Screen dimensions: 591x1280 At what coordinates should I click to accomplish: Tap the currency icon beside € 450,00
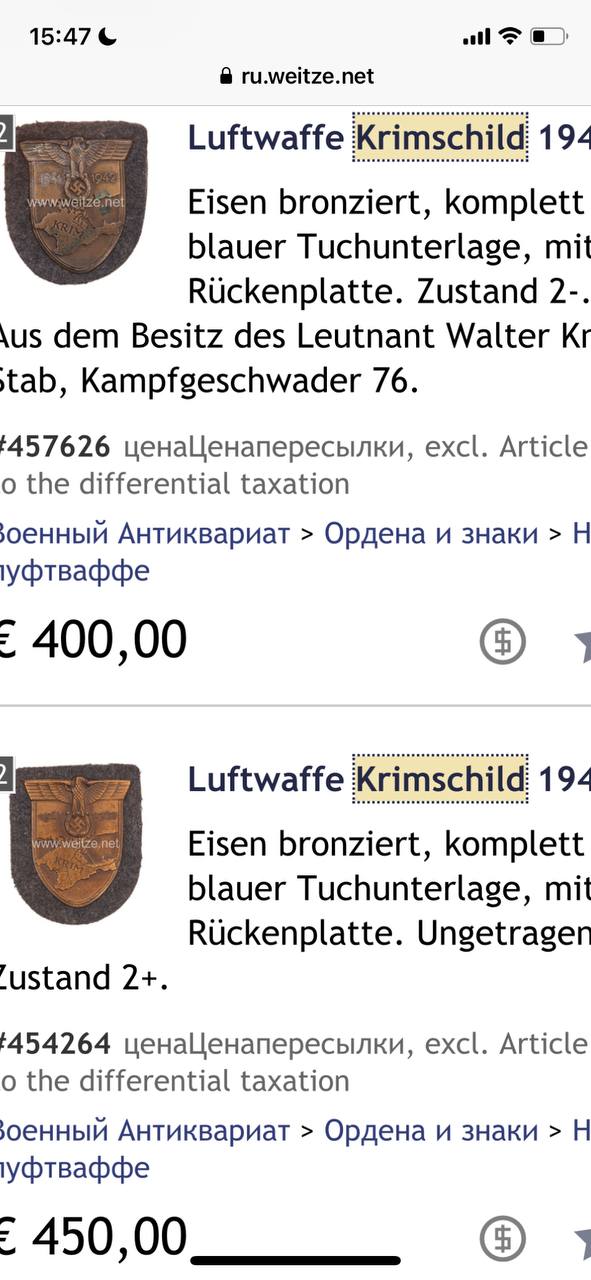tap(502, 1238)
